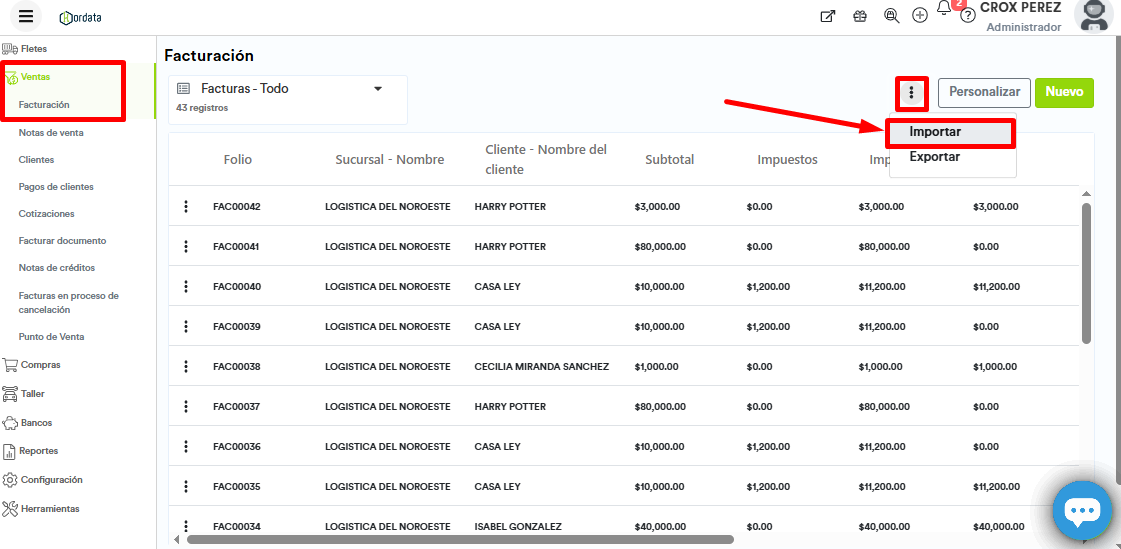The width and height of the screenshot is (1121, 549).
Task: Select Exportar from the menu
Action: (935, 157)
